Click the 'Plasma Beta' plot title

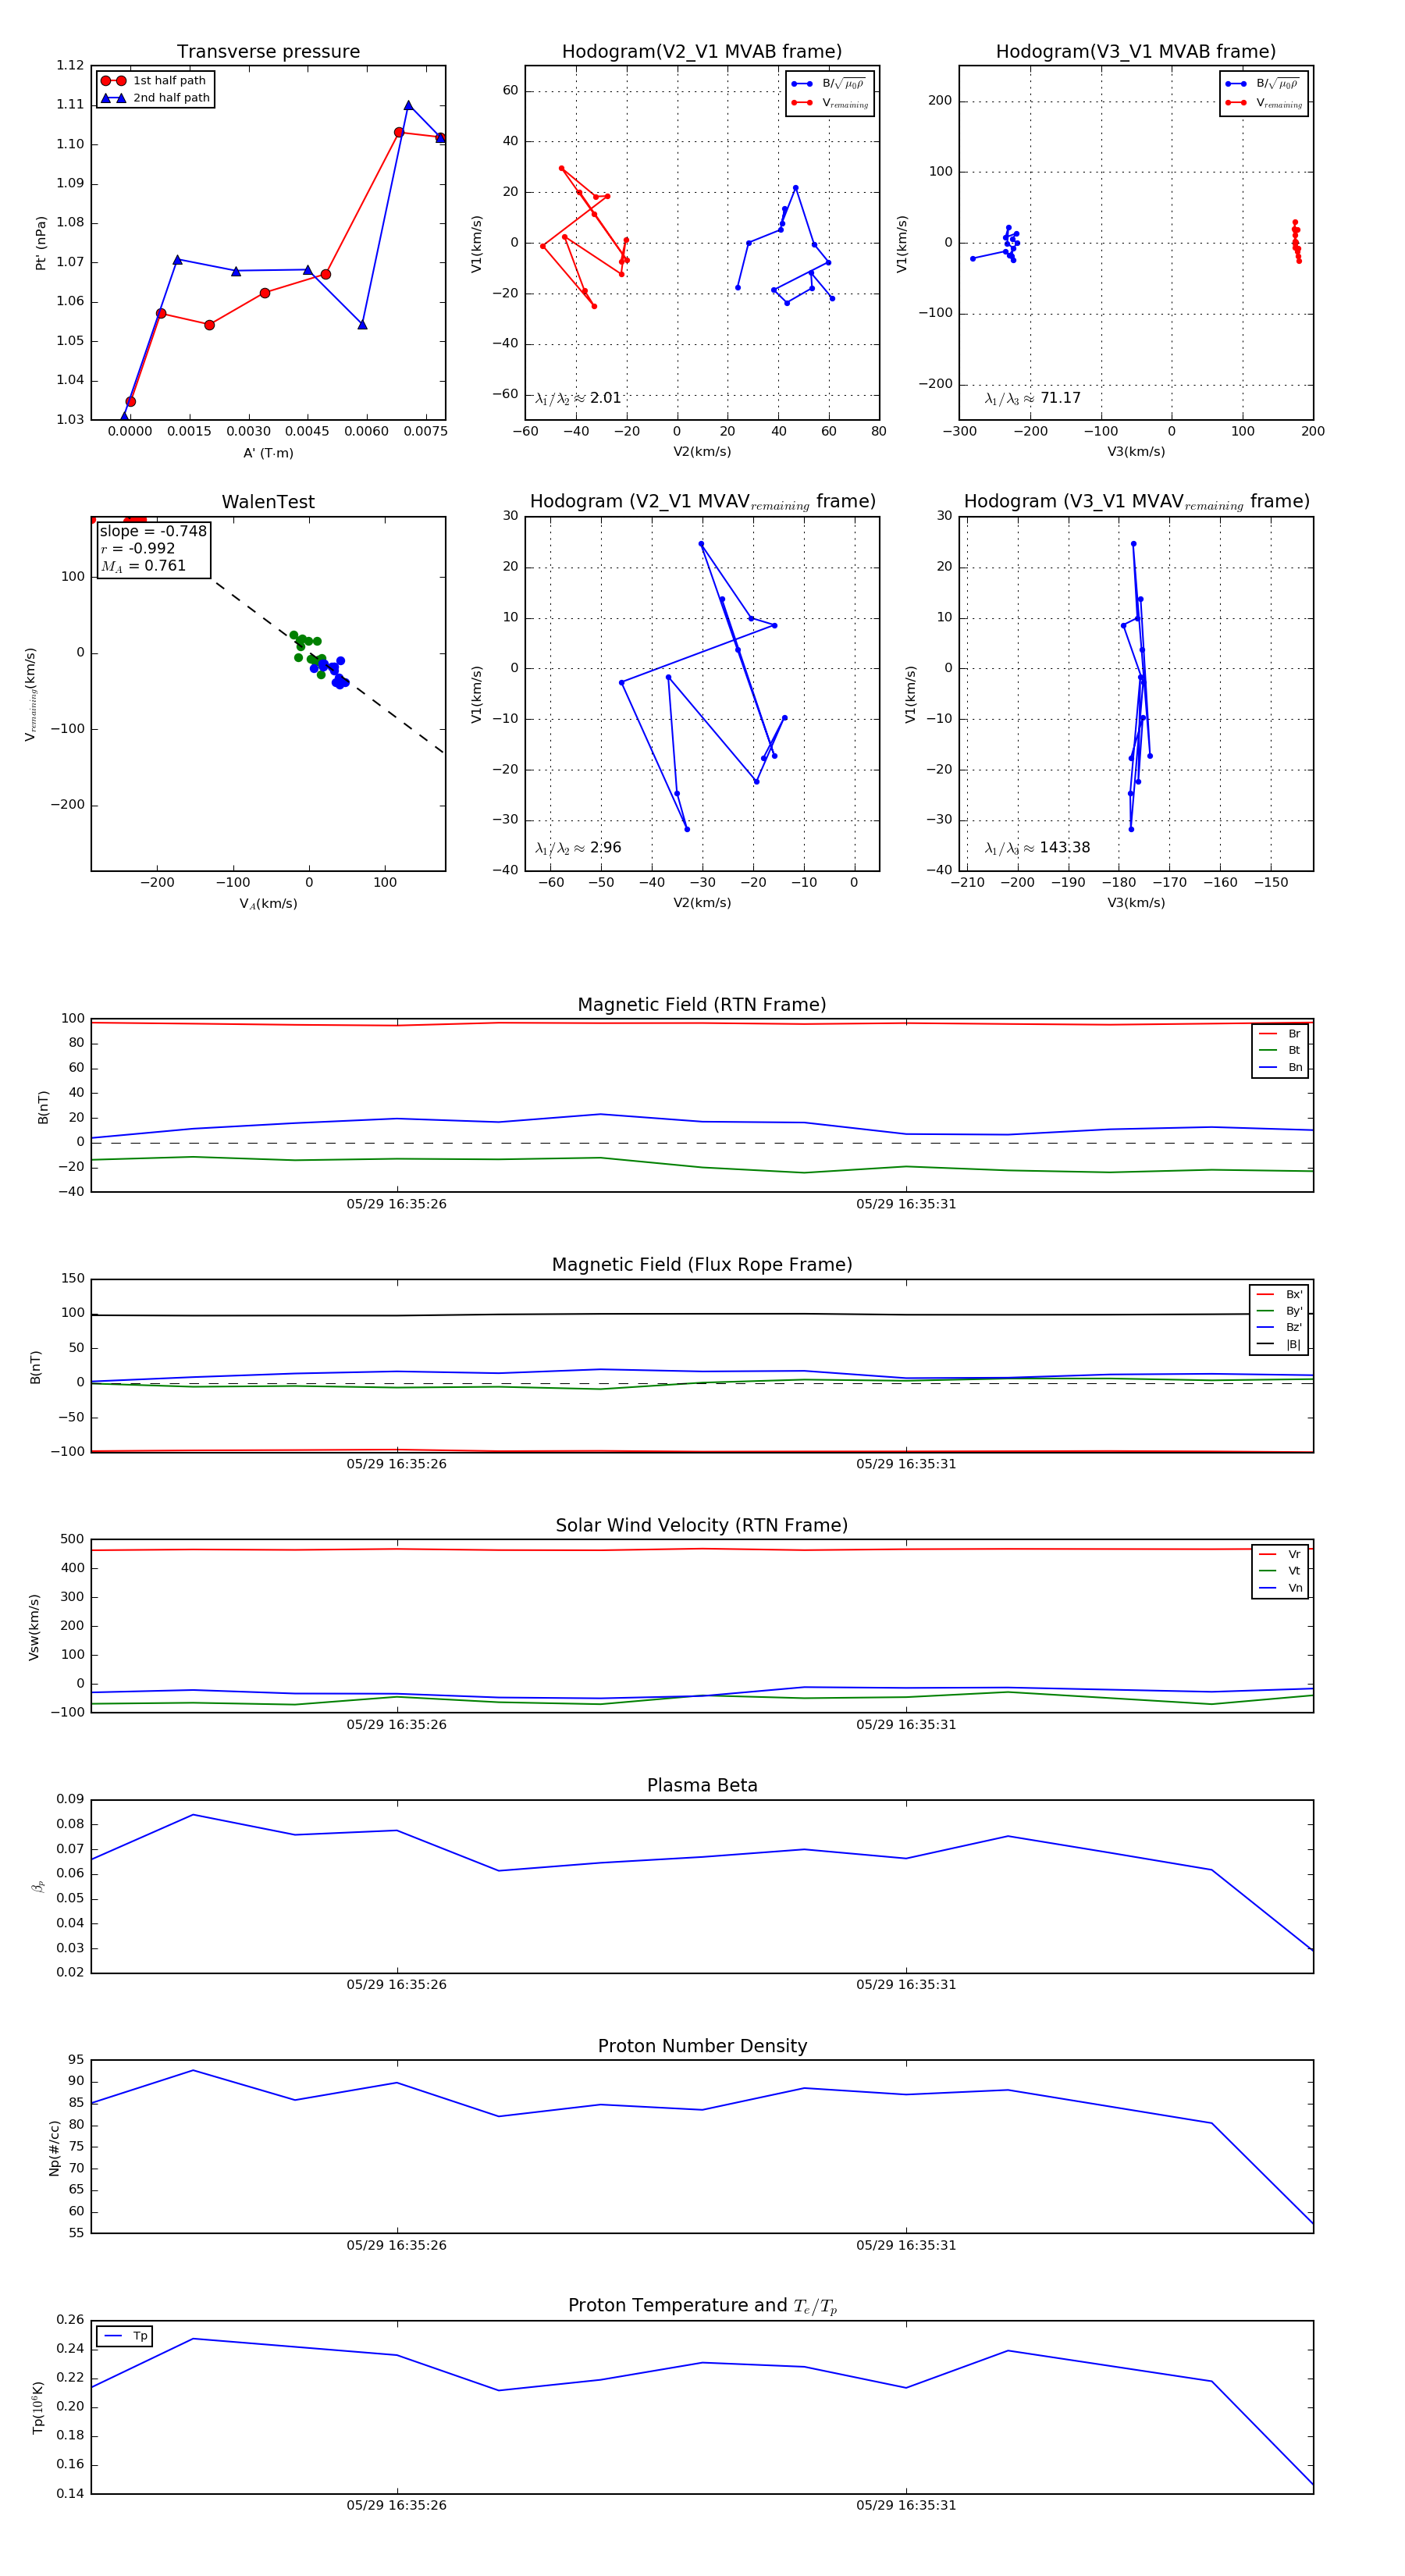pos(702,1786)
